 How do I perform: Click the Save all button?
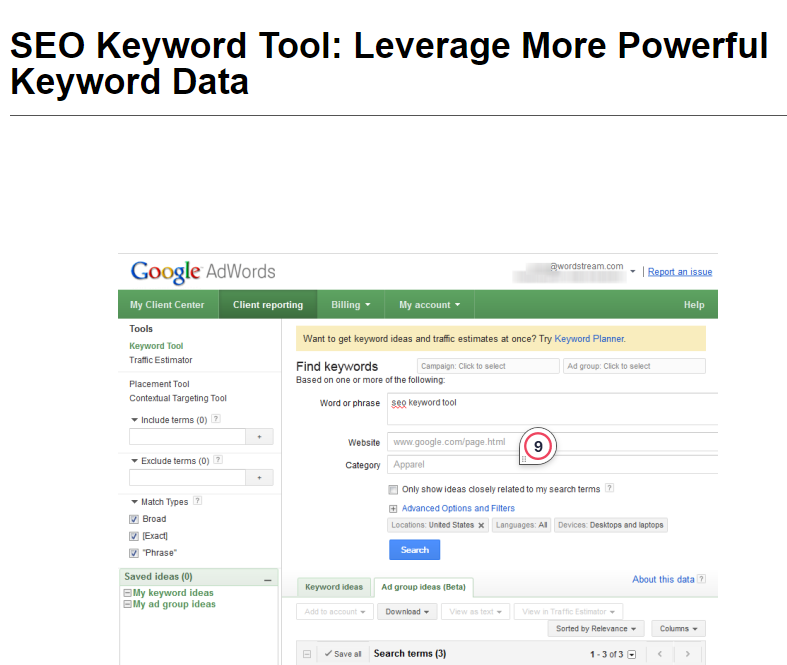[343, 654]
